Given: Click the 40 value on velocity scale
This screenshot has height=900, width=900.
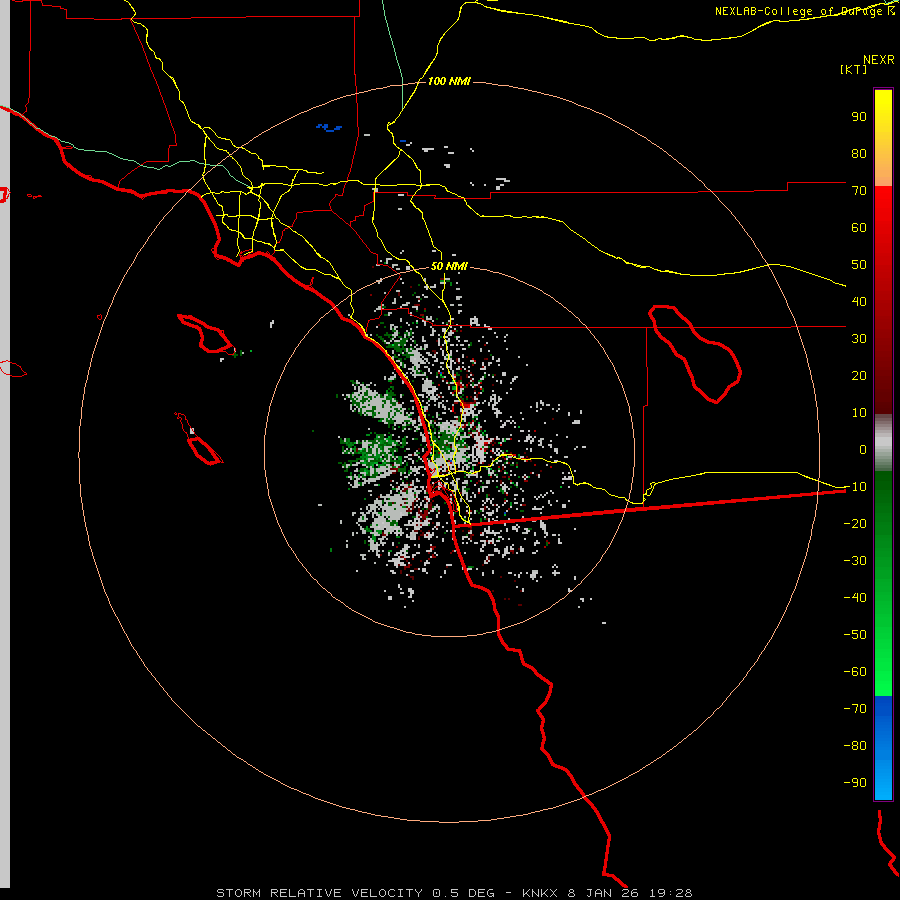Looking at the screenshot, I should (859, 301).
